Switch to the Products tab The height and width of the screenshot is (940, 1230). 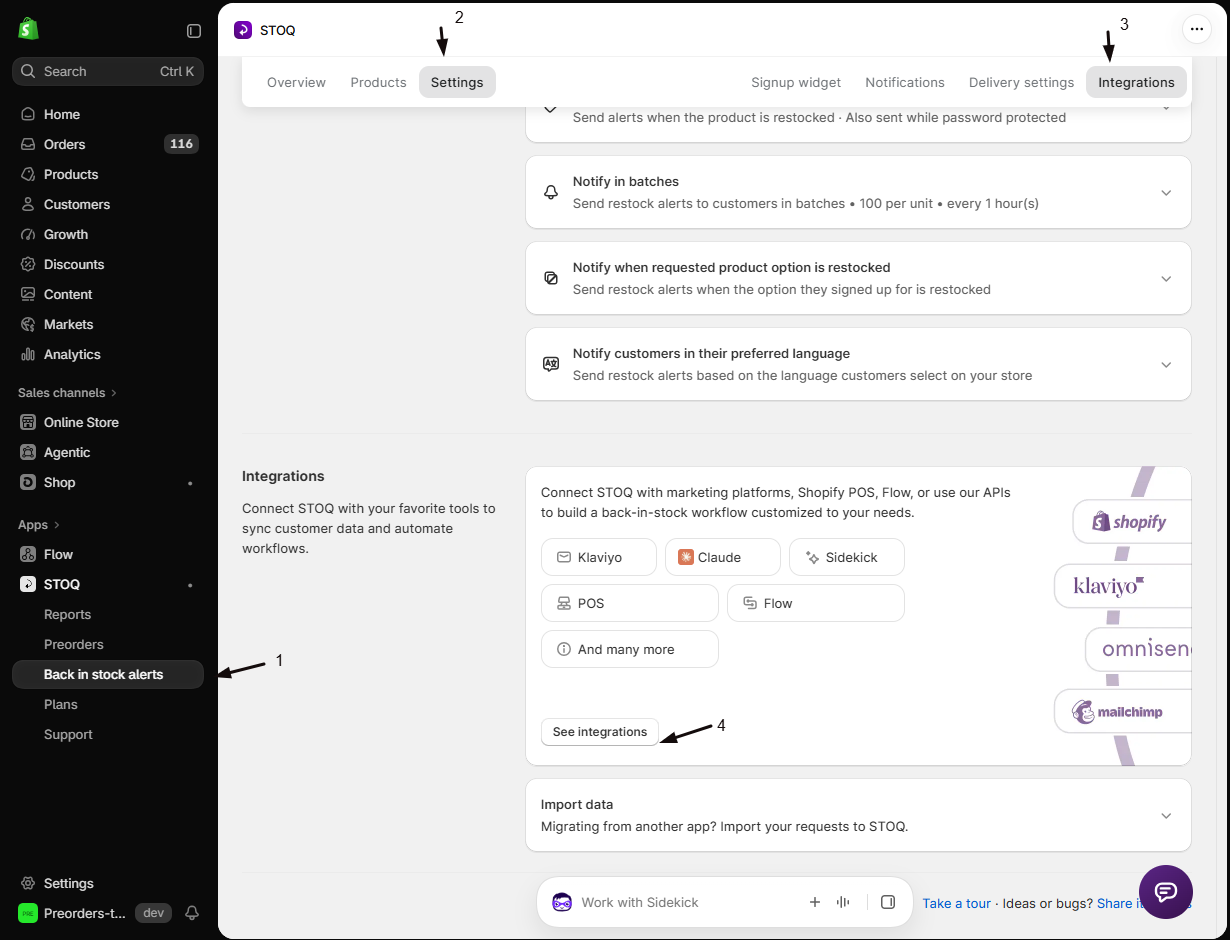[x=378, y=82]
